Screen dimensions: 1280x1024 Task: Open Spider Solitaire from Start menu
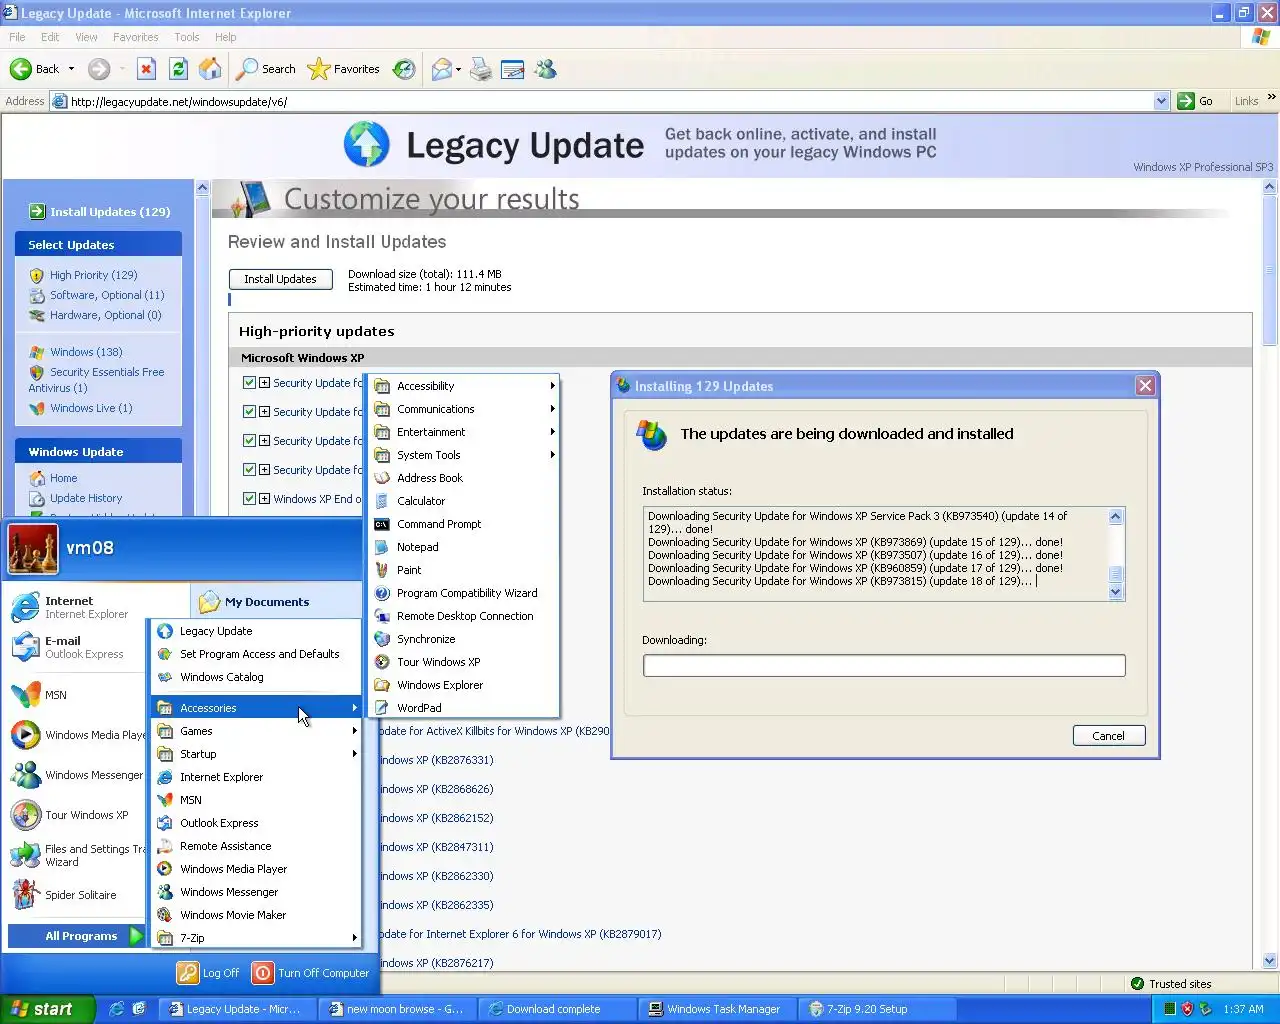point(78,895)
